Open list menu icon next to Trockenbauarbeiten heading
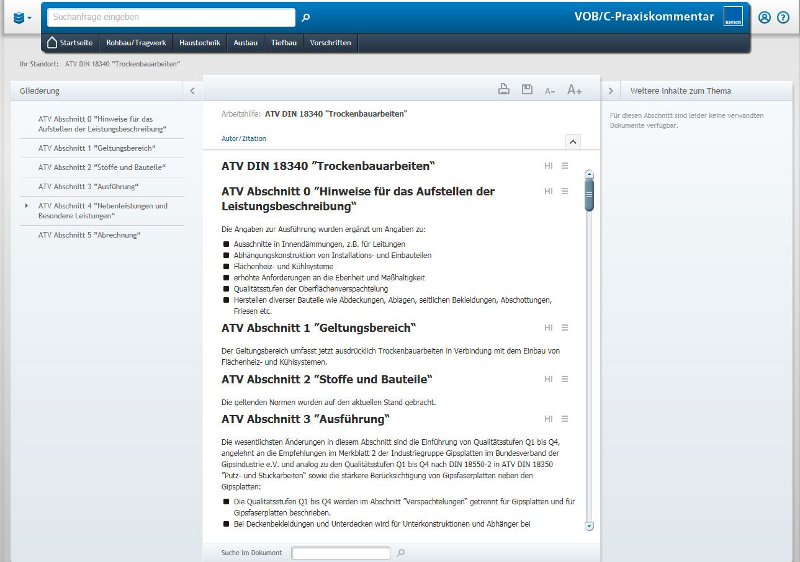 click(x=565, y=166)
